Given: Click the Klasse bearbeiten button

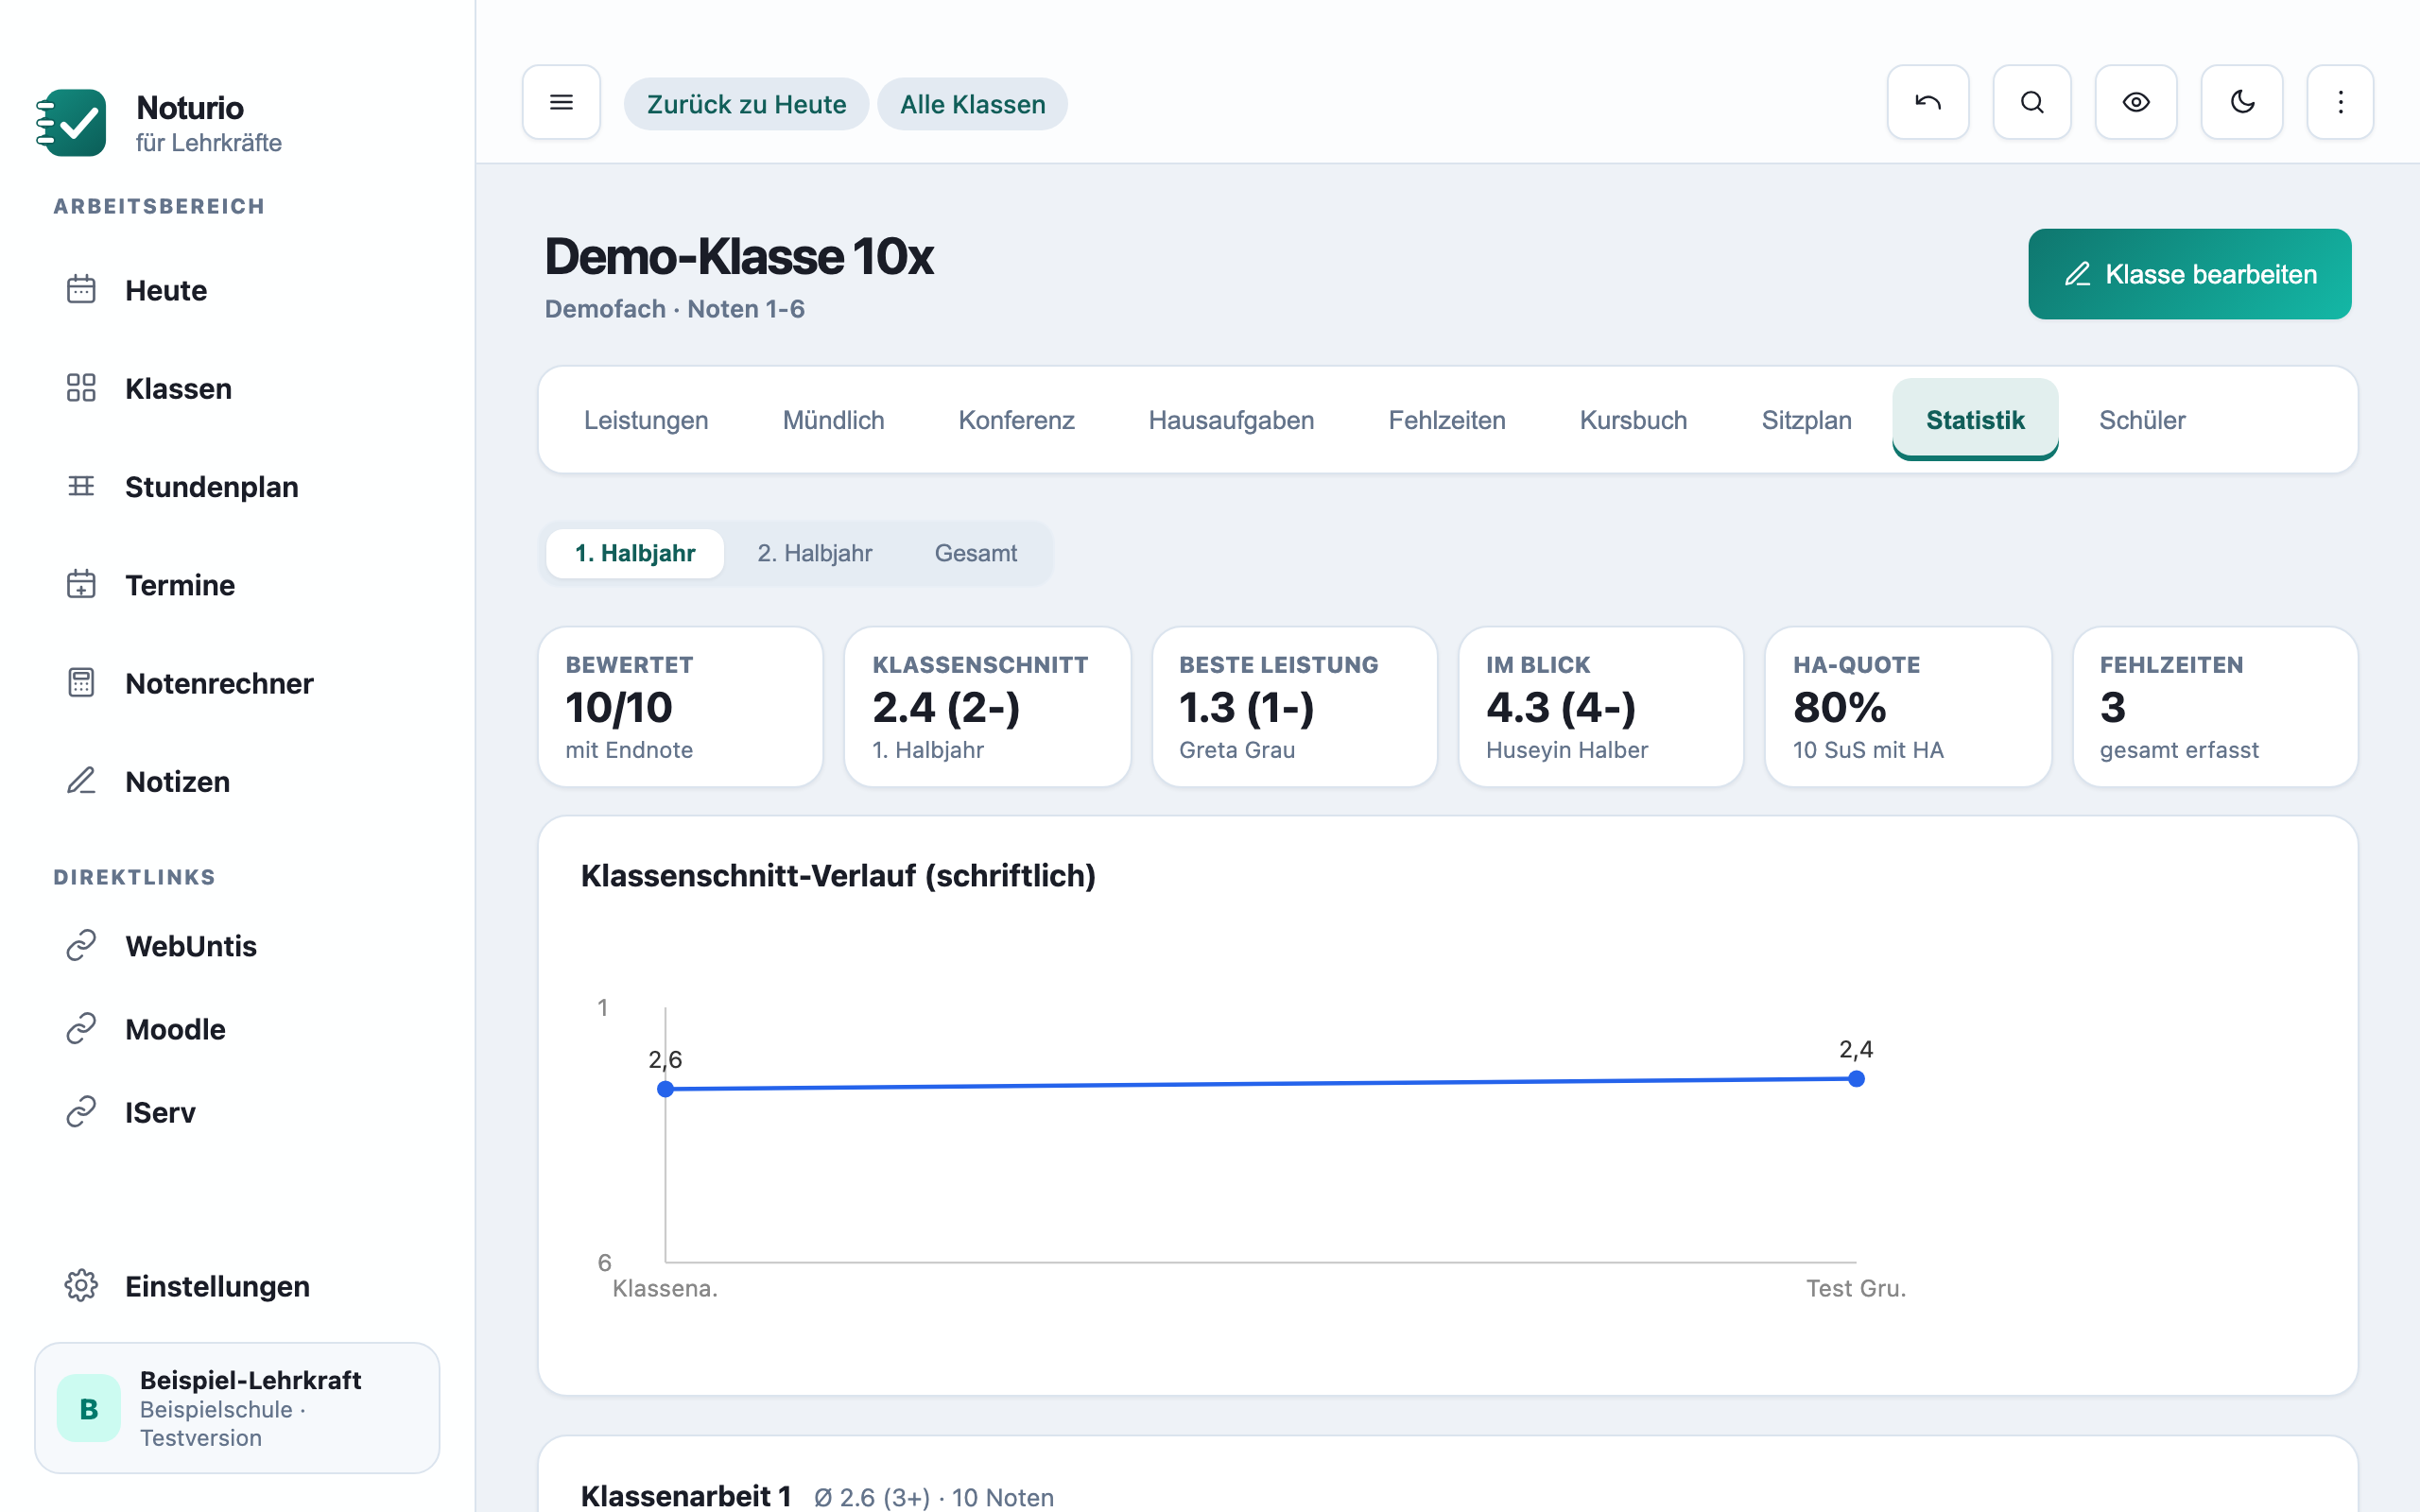Looking at the screenshot, I should pos(2189,274).
